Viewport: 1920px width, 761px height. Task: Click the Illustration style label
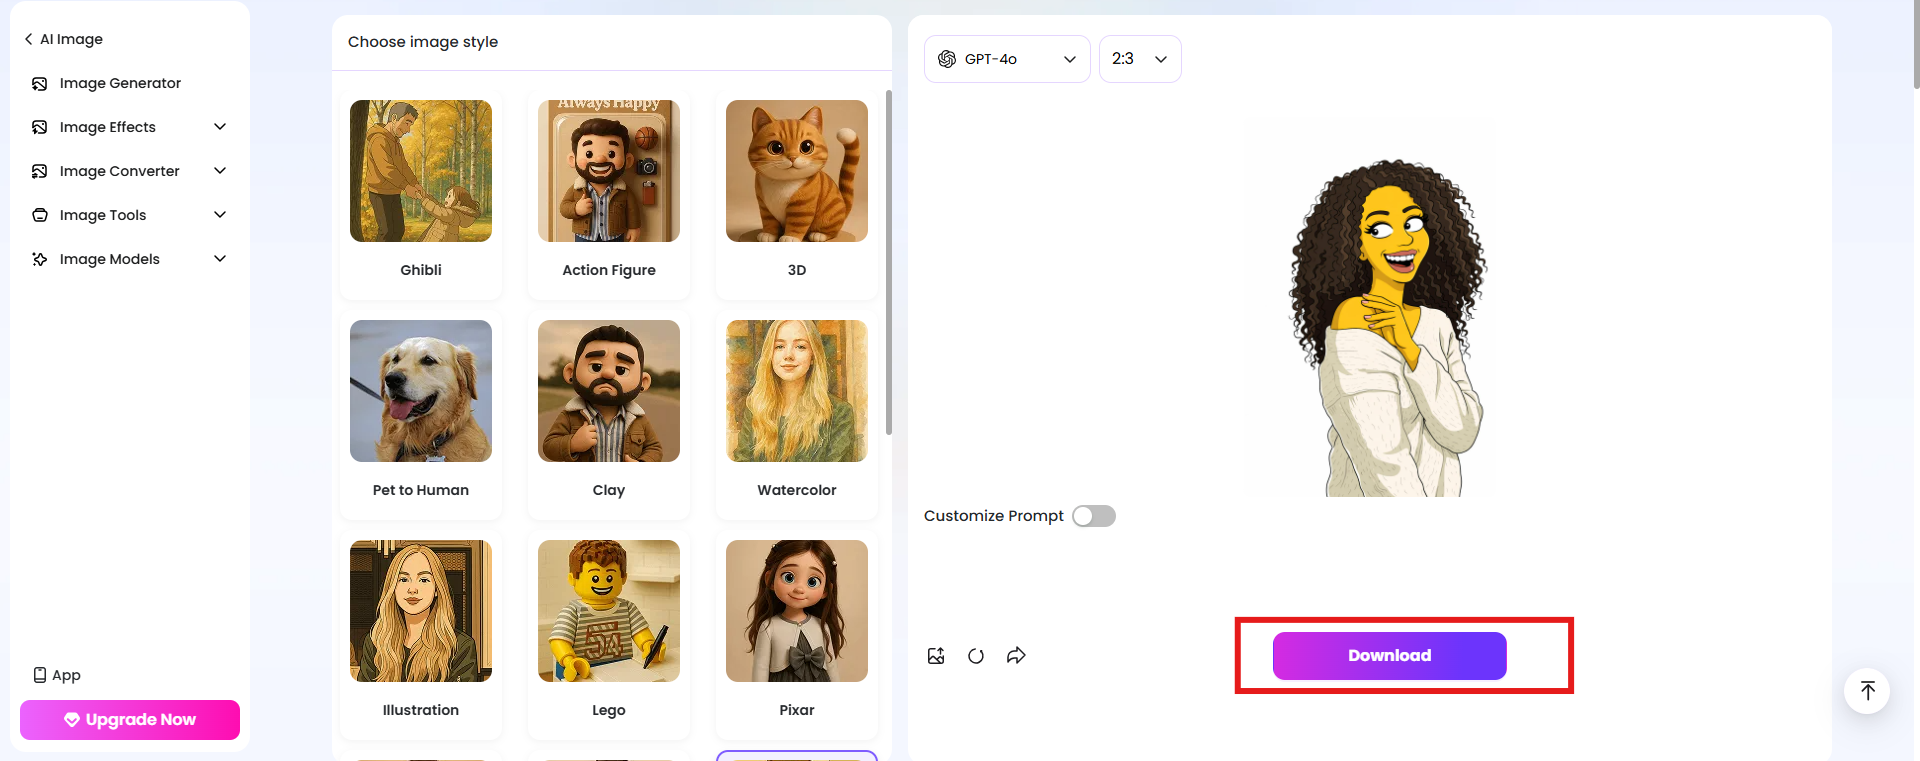421,710
